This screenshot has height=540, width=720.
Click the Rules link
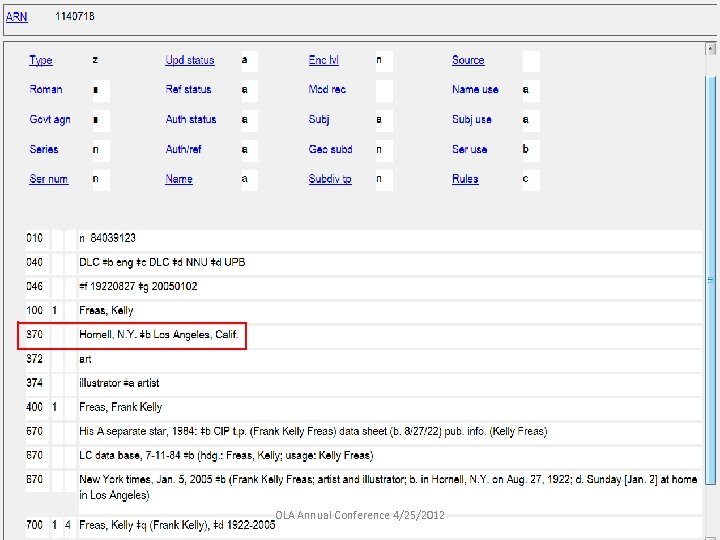coord(465,179)
